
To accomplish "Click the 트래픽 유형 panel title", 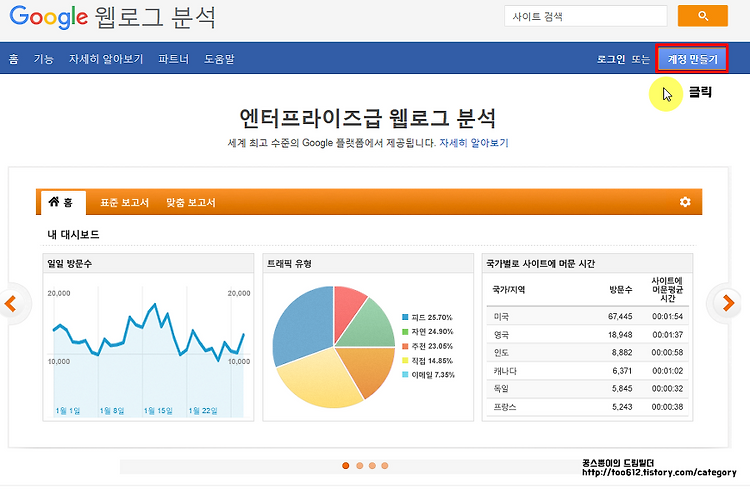I will point(289,263).
